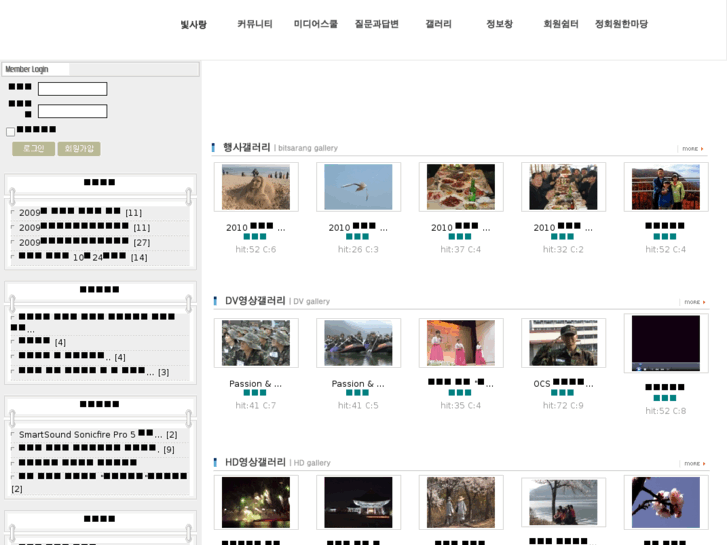The width and height of the screenshot is (727, 545).
Task: Open sidebar post marked [9]
Action: pyautogui.click(x=96, y=449)
